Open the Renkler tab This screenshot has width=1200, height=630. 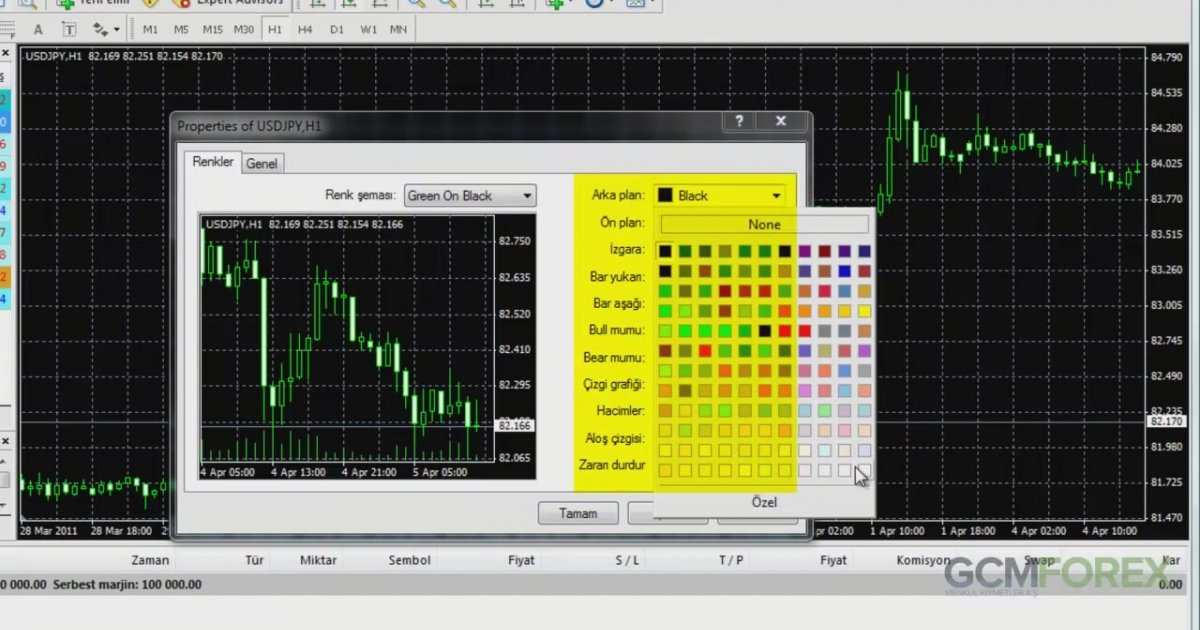[x=213, y=162]
